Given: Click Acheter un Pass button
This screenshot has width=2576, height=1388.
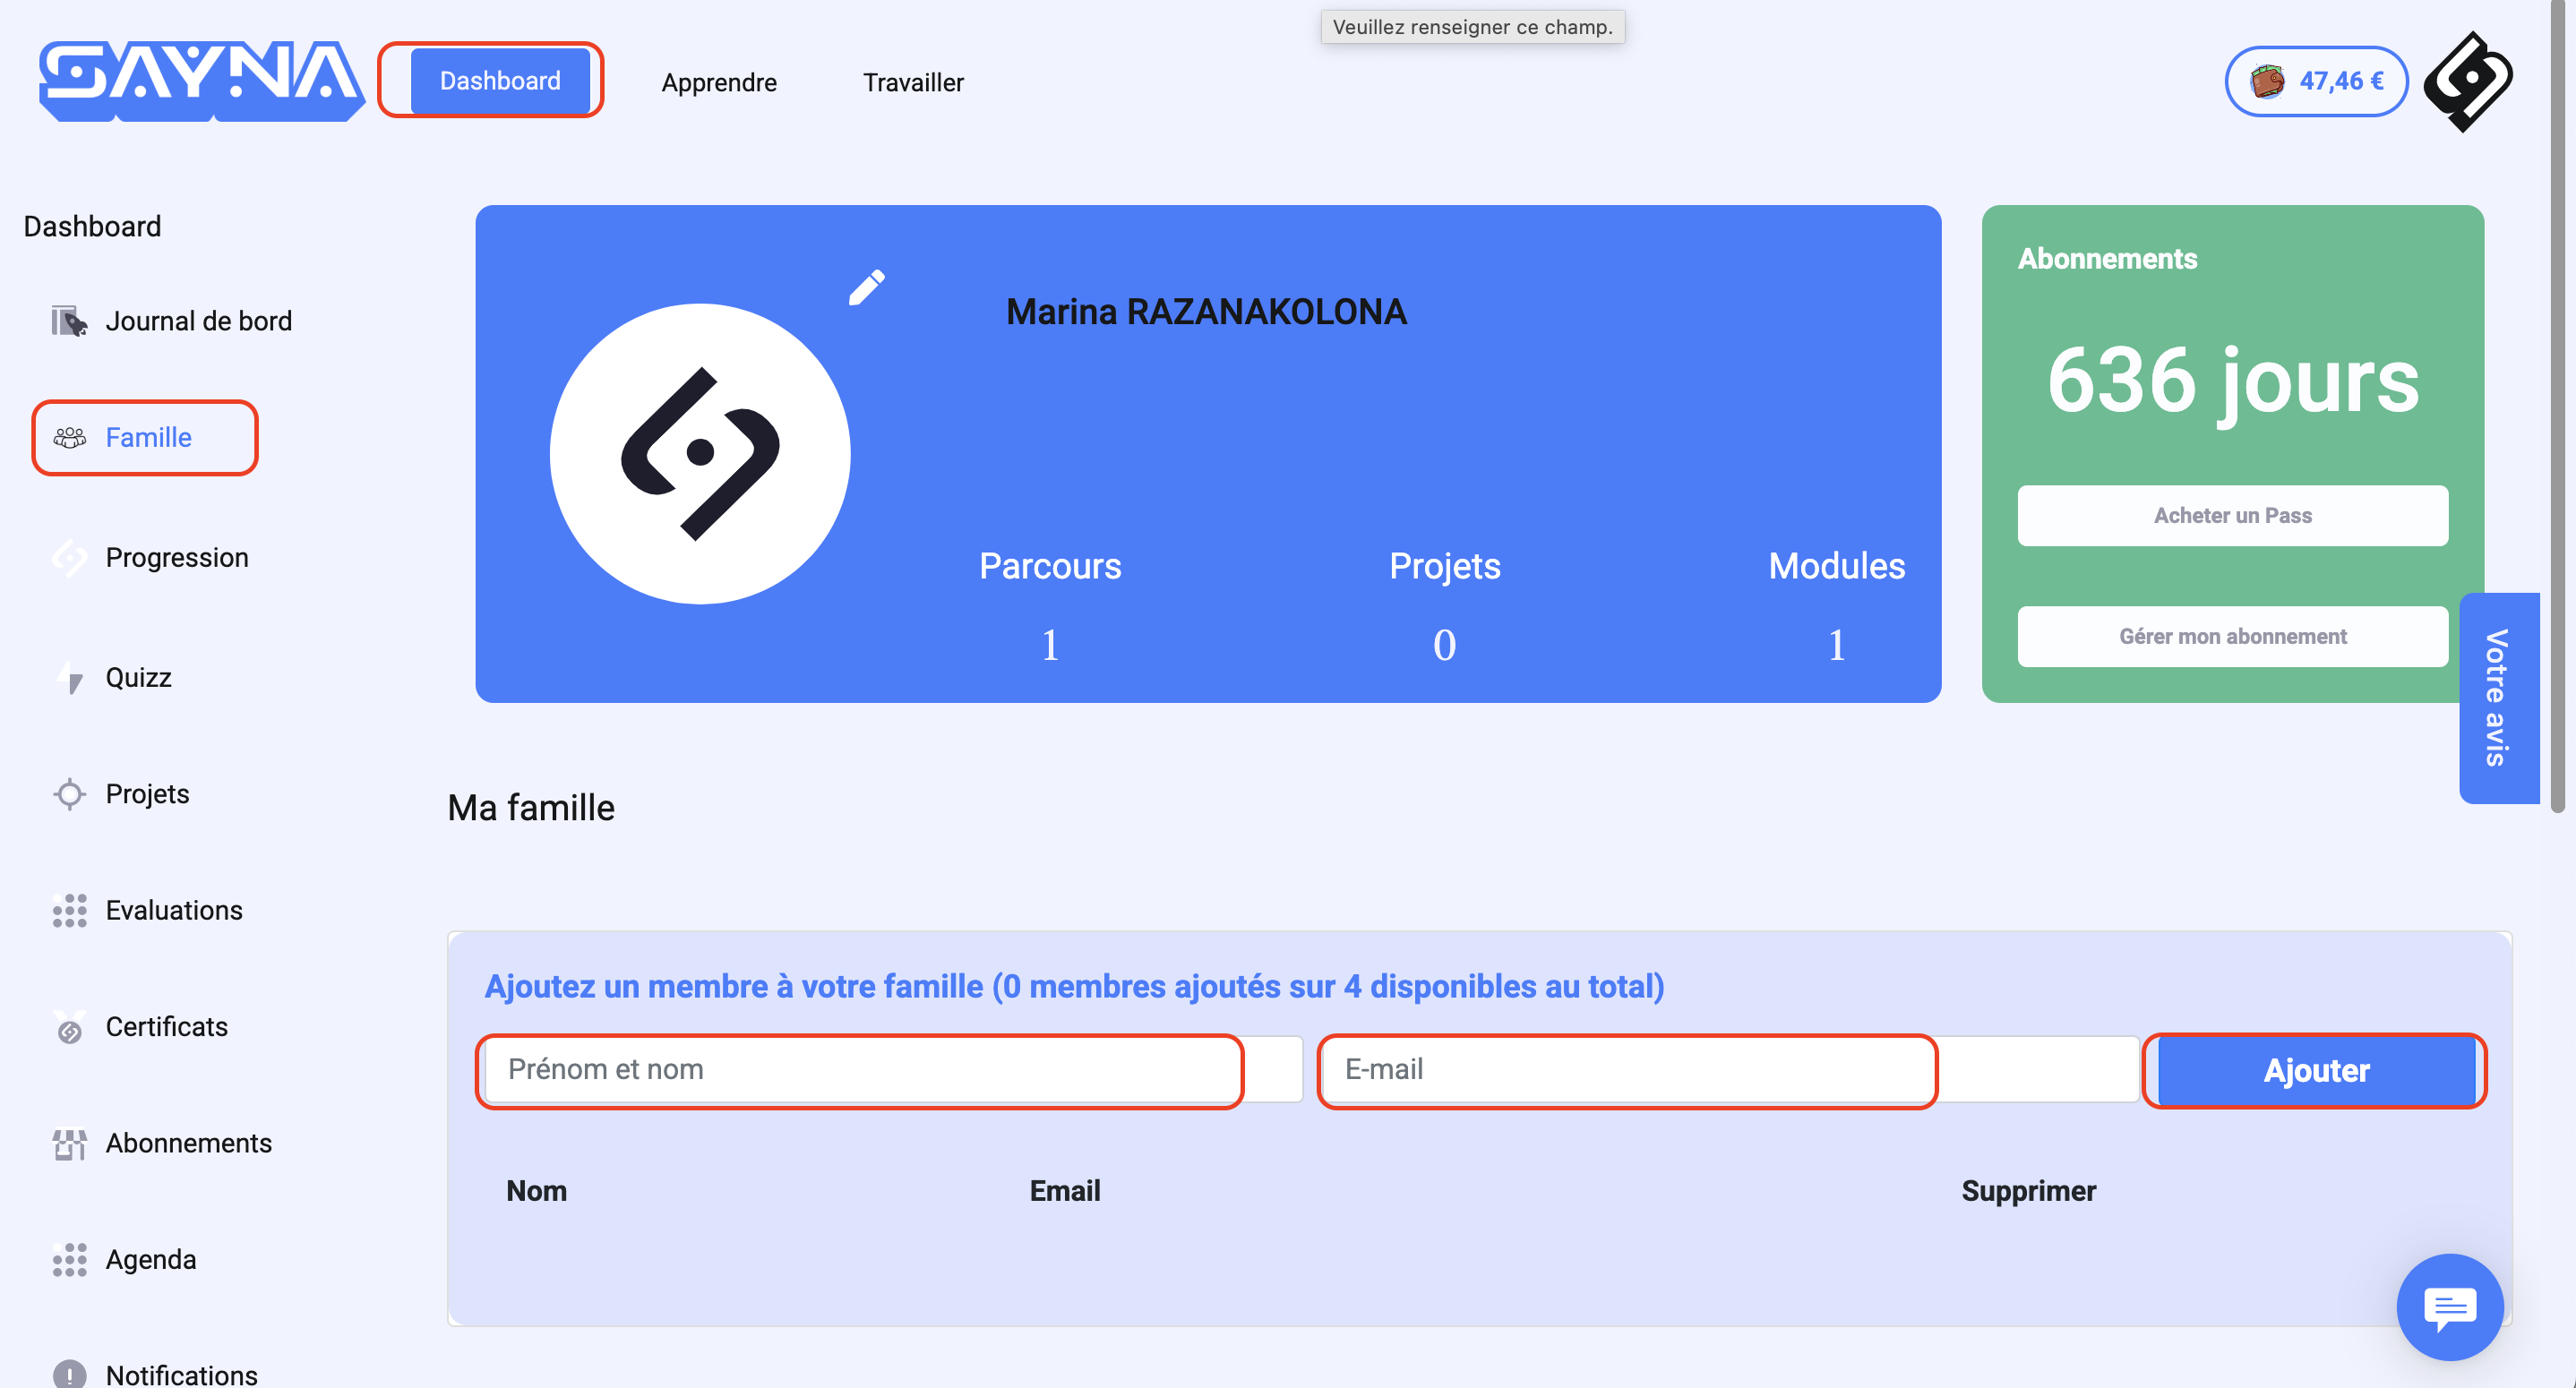Looking at the screenshot, I should pos(2232,516).
